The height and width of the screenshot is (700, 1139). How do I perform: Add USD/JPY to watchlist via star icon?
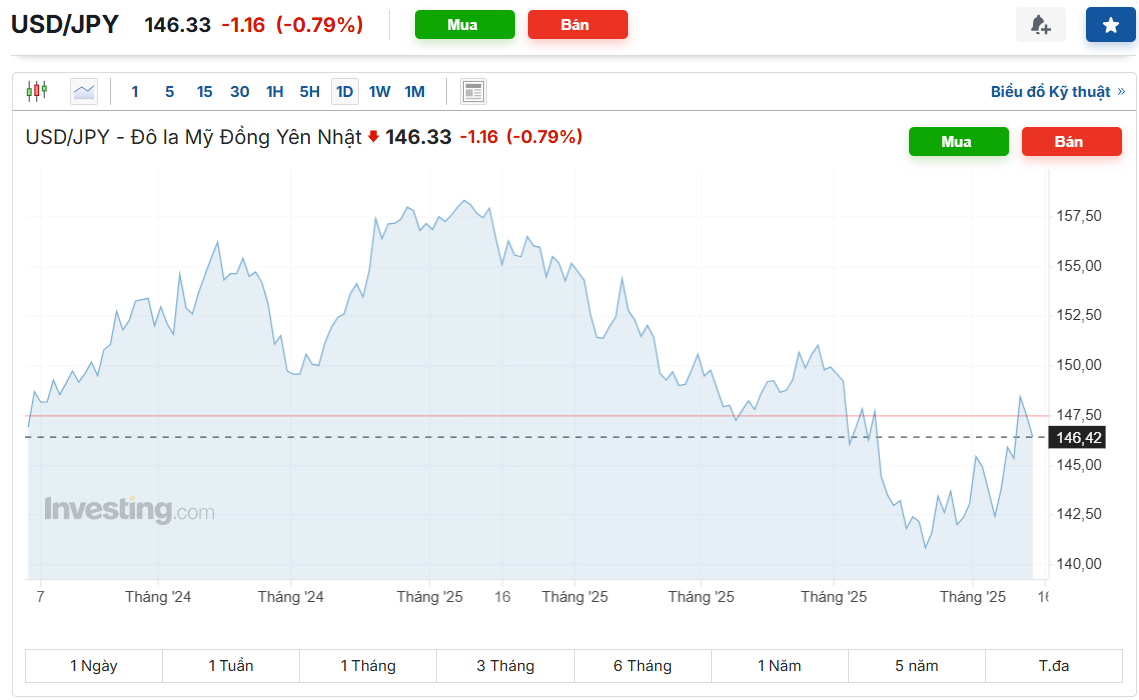[1110, 25]
